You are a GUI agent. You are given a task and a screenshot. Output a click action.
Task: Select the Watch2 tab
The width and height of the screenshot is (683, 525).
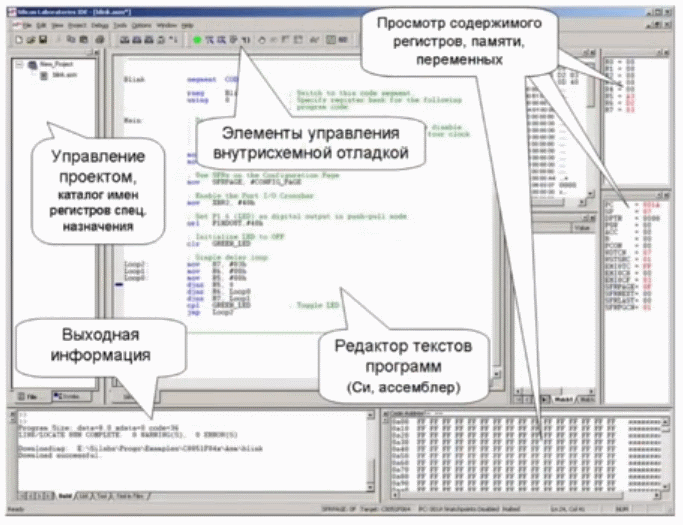click(x=588, y=399)
